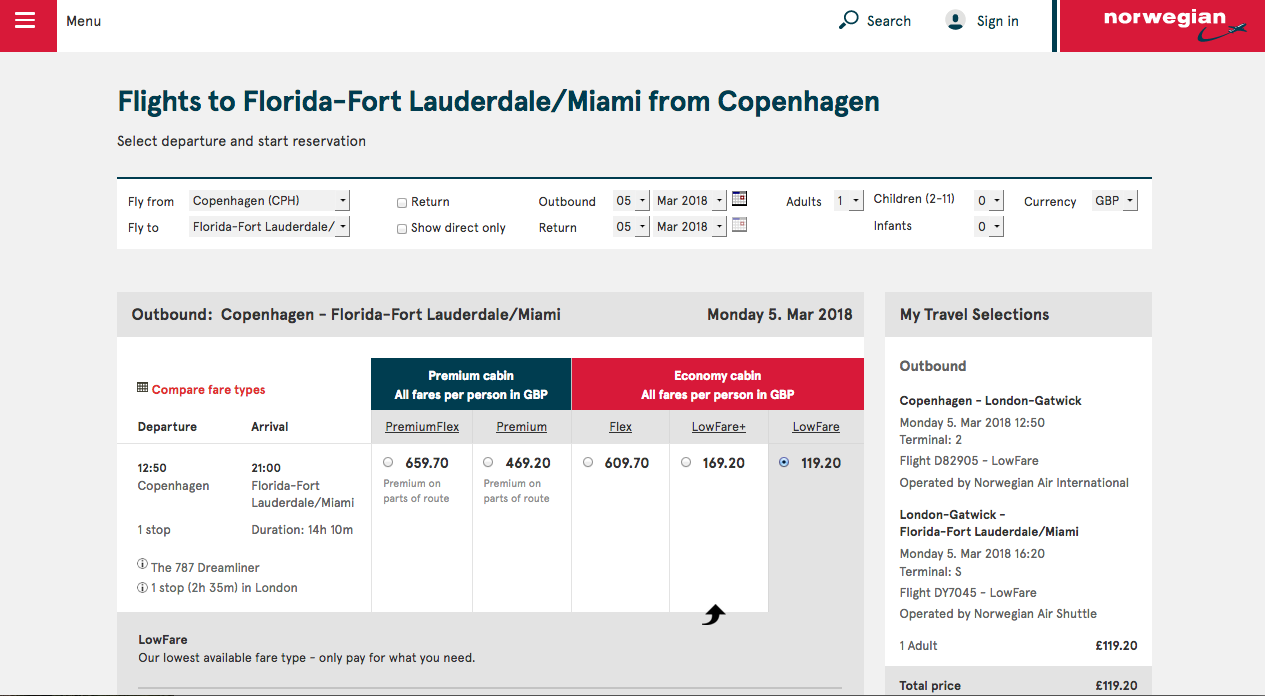
Task: Open the Outbound day dropdown
Action: pyautogui.click(x=631, y=201)
